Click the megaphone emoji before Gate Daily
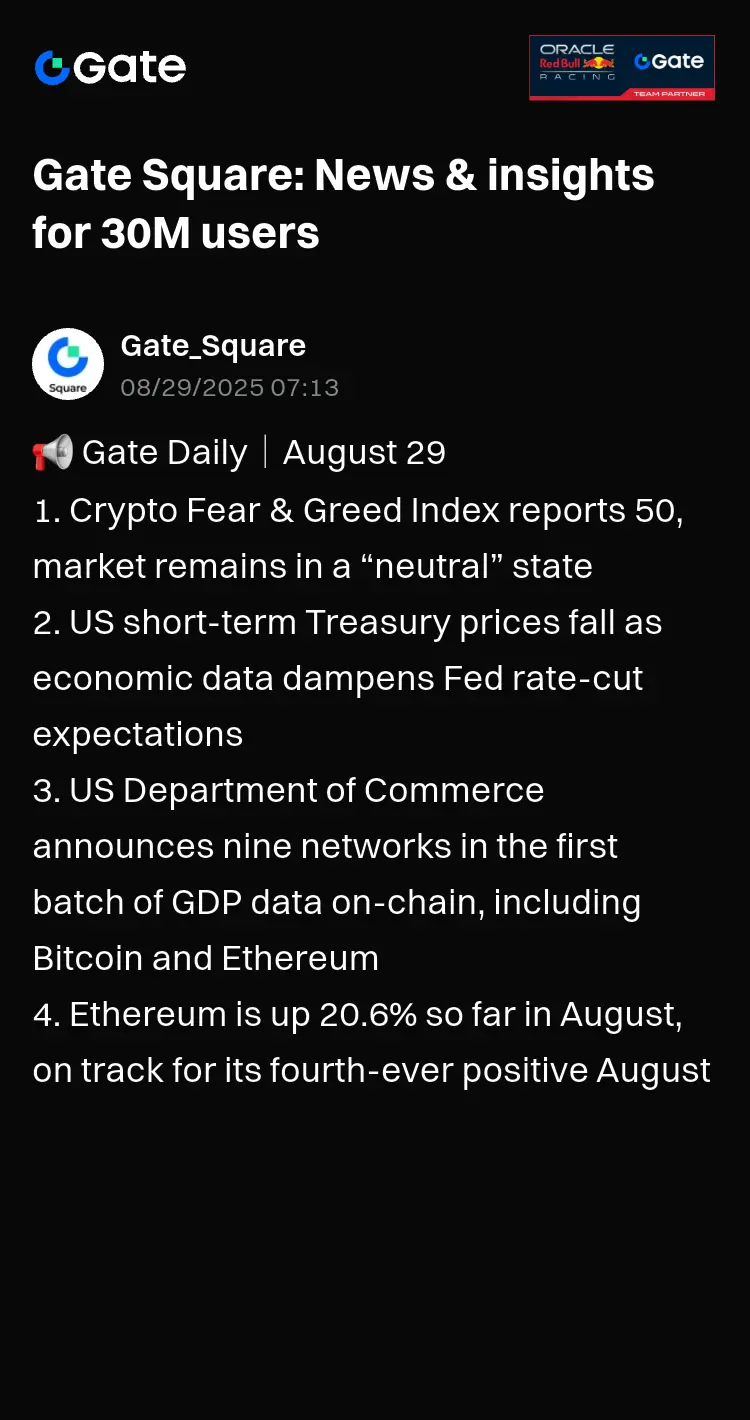 pyautogui.click(x=52, y=453)
